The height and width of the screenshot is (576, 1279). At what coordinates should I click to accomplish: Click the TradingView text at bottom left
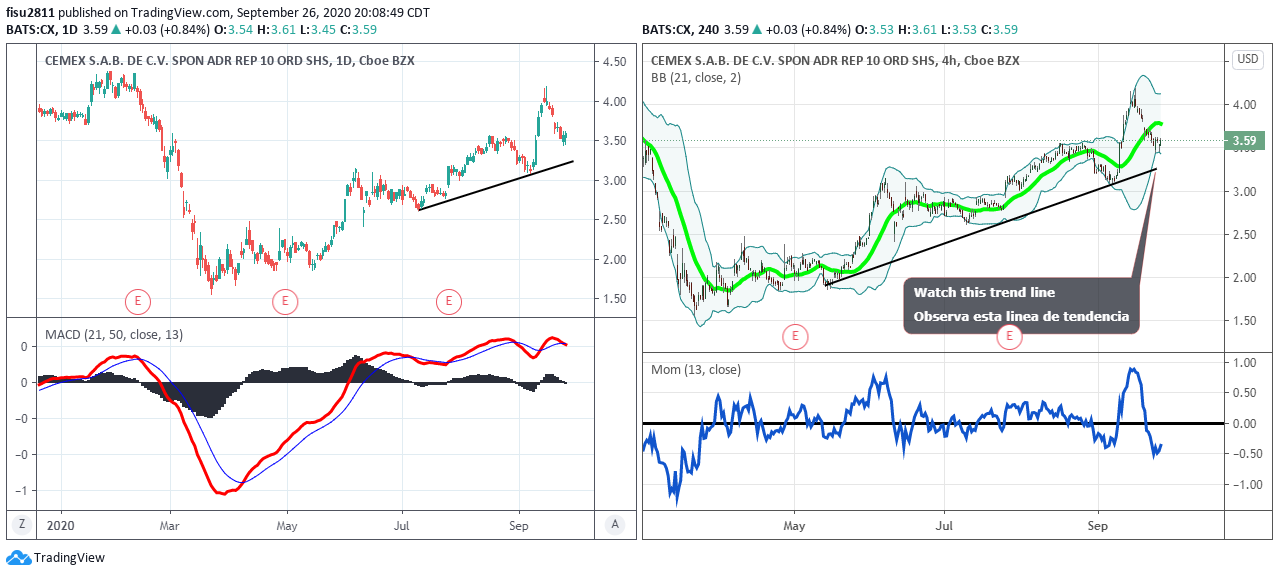(69, 558)
